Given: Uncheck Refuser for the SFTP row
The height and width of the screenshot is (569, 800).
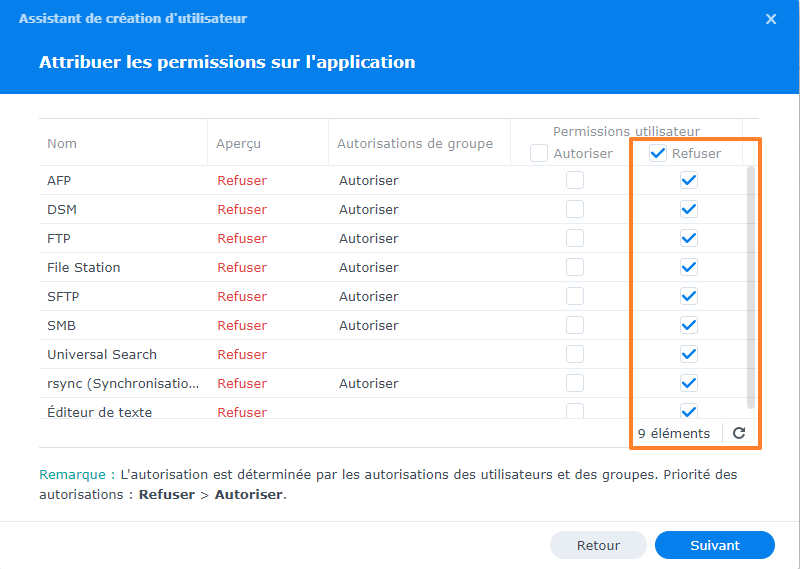Looking at the screenshot, I should coord(688,297).
